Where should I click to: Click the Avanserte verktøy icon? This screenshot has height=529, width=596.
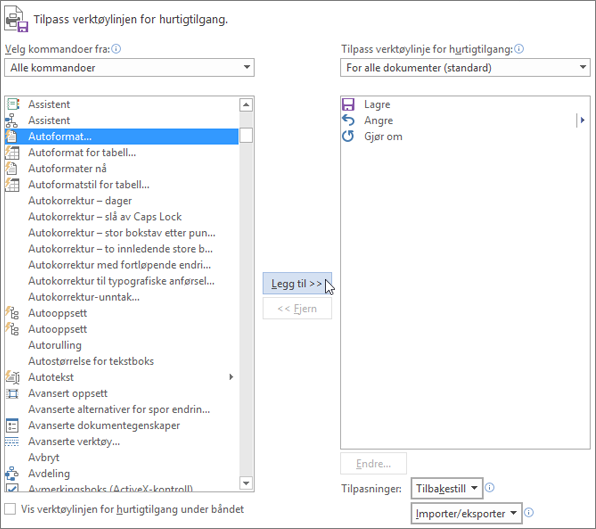click(12, 442)
